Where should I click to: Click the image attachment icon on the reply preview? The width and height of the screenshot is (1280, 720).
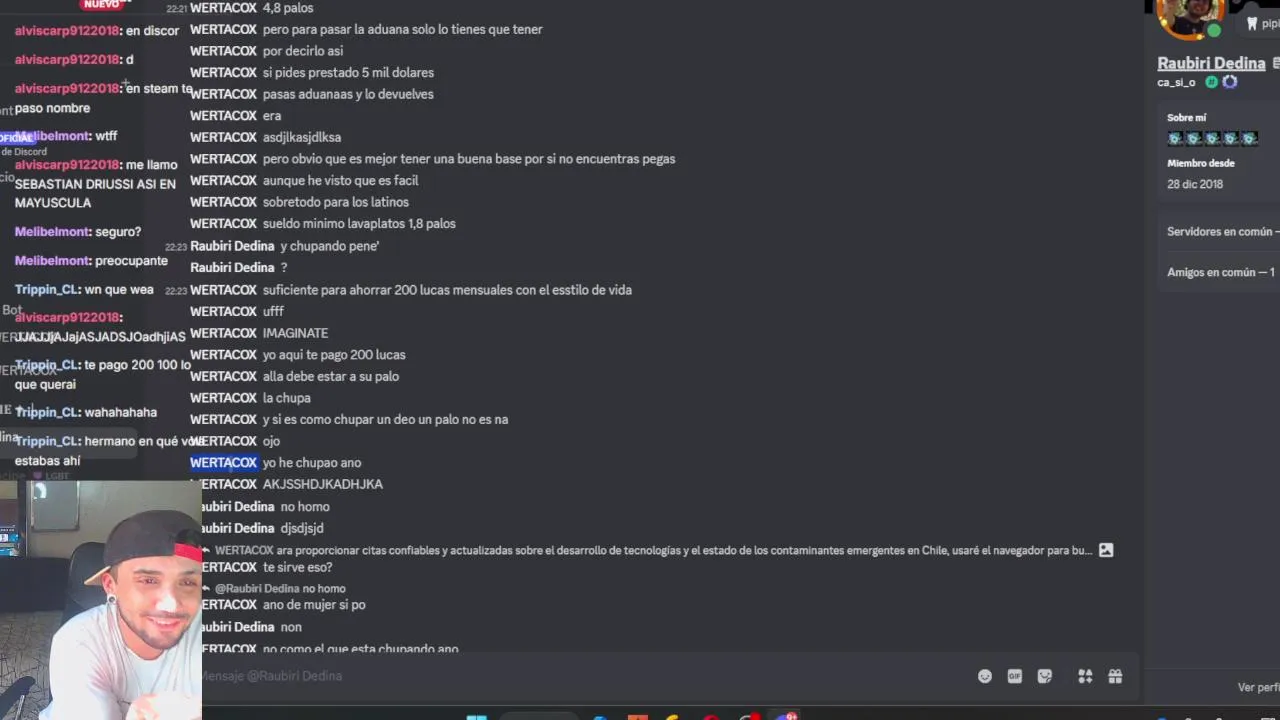tap(1106, 550)
